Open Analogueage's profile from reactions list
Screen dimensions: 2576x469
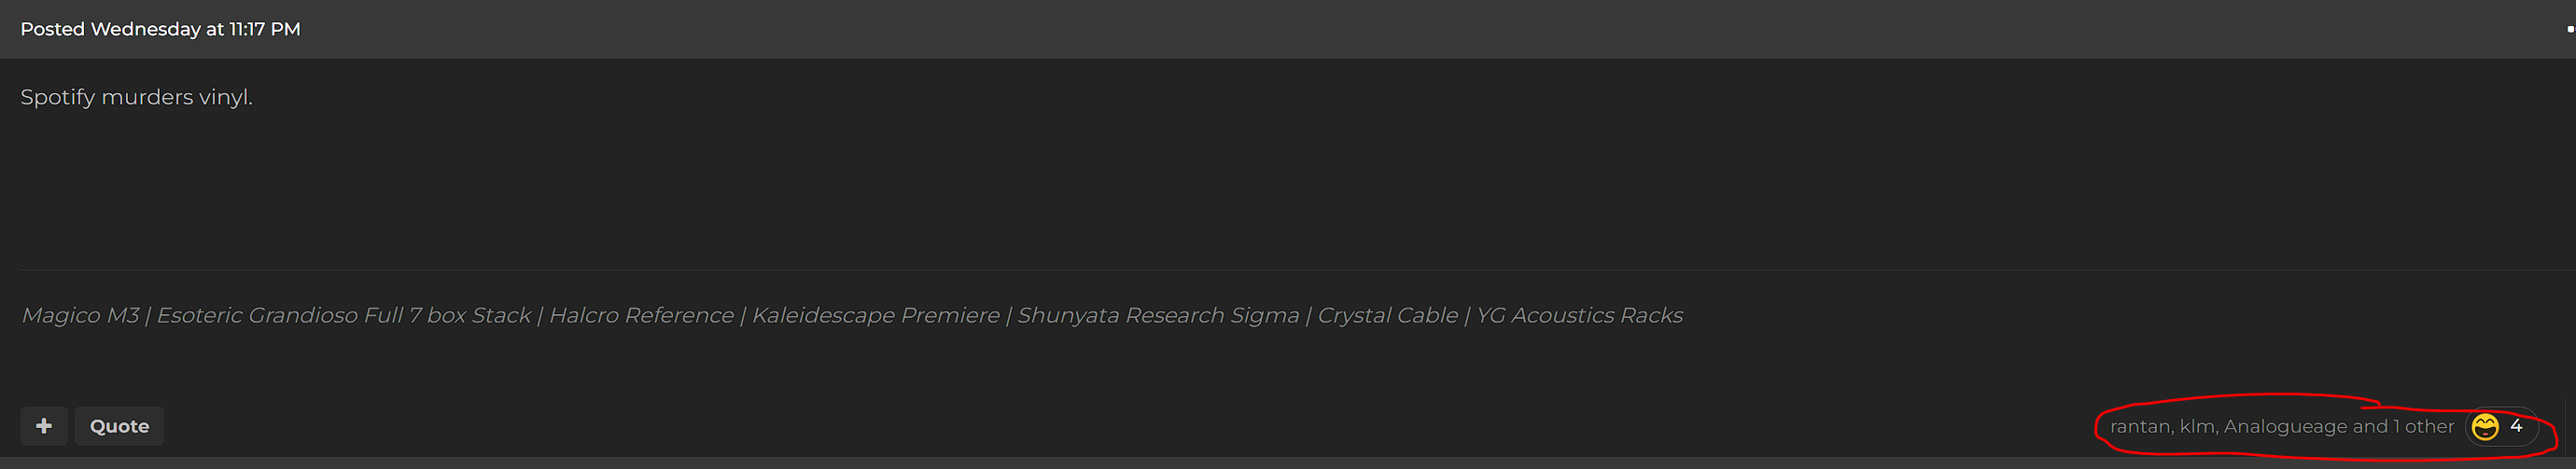2285,427
